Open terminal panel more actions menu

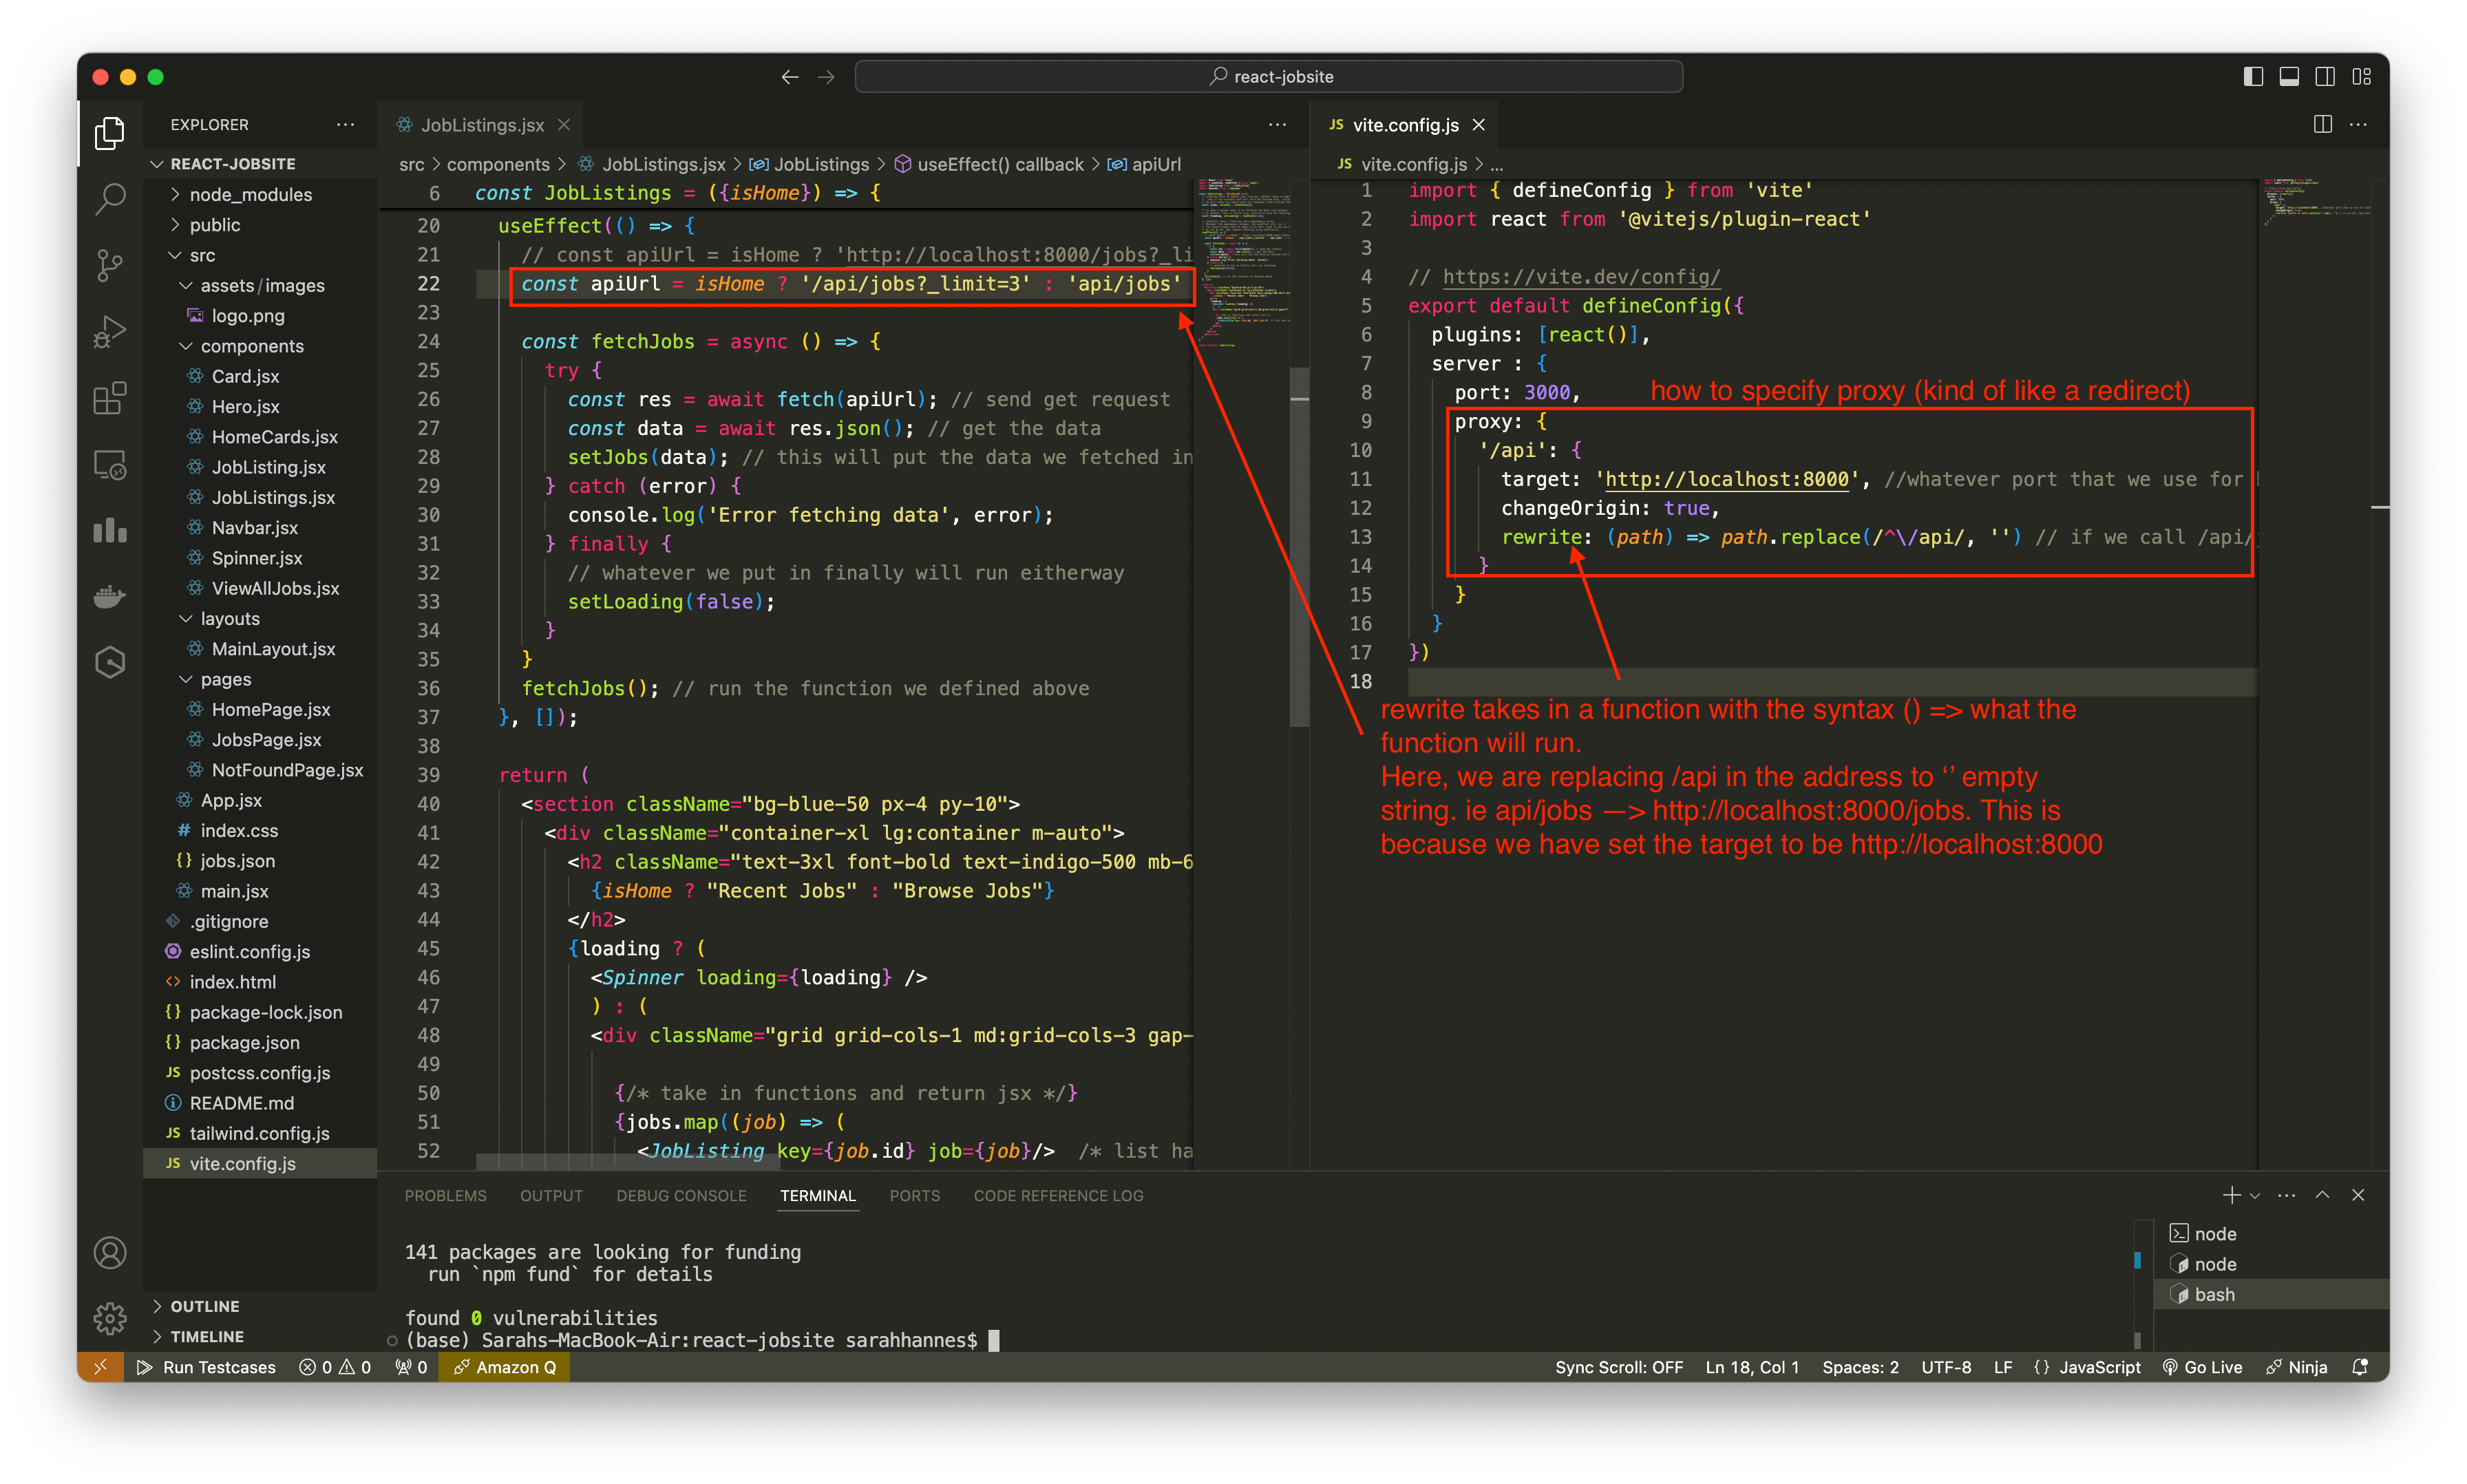tap(2286, 1195)
